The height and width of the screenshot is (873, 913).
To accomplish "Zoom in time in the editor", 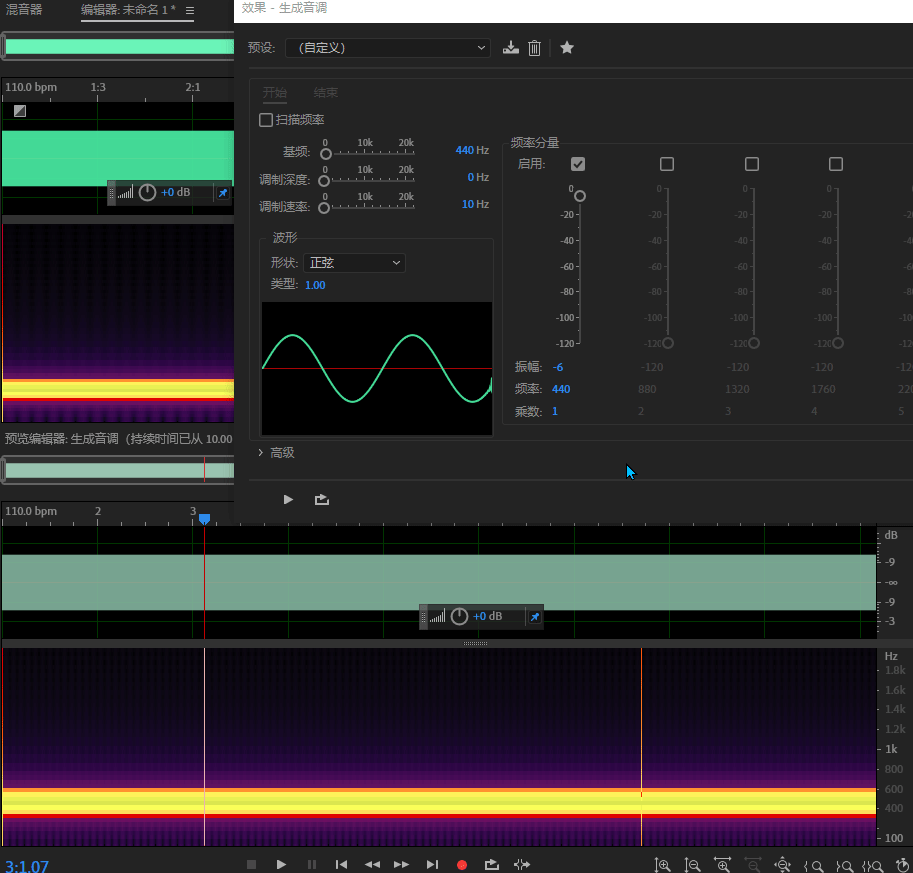I will pyautogui.click(x=723, y=865).
